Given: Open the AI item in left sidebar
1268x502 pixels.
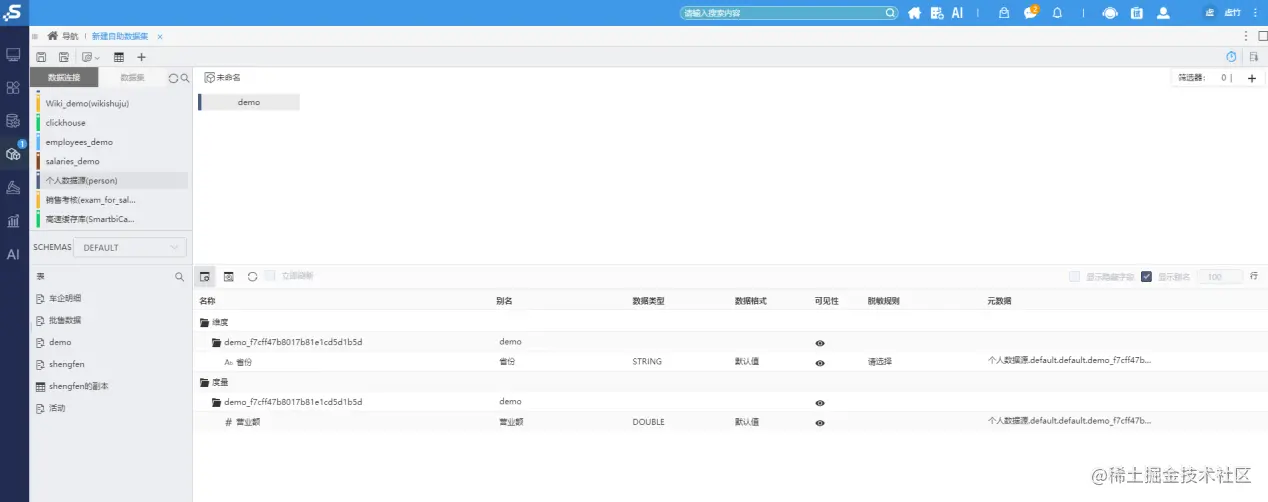Looking at the screenshot, I should pos(13,254).
